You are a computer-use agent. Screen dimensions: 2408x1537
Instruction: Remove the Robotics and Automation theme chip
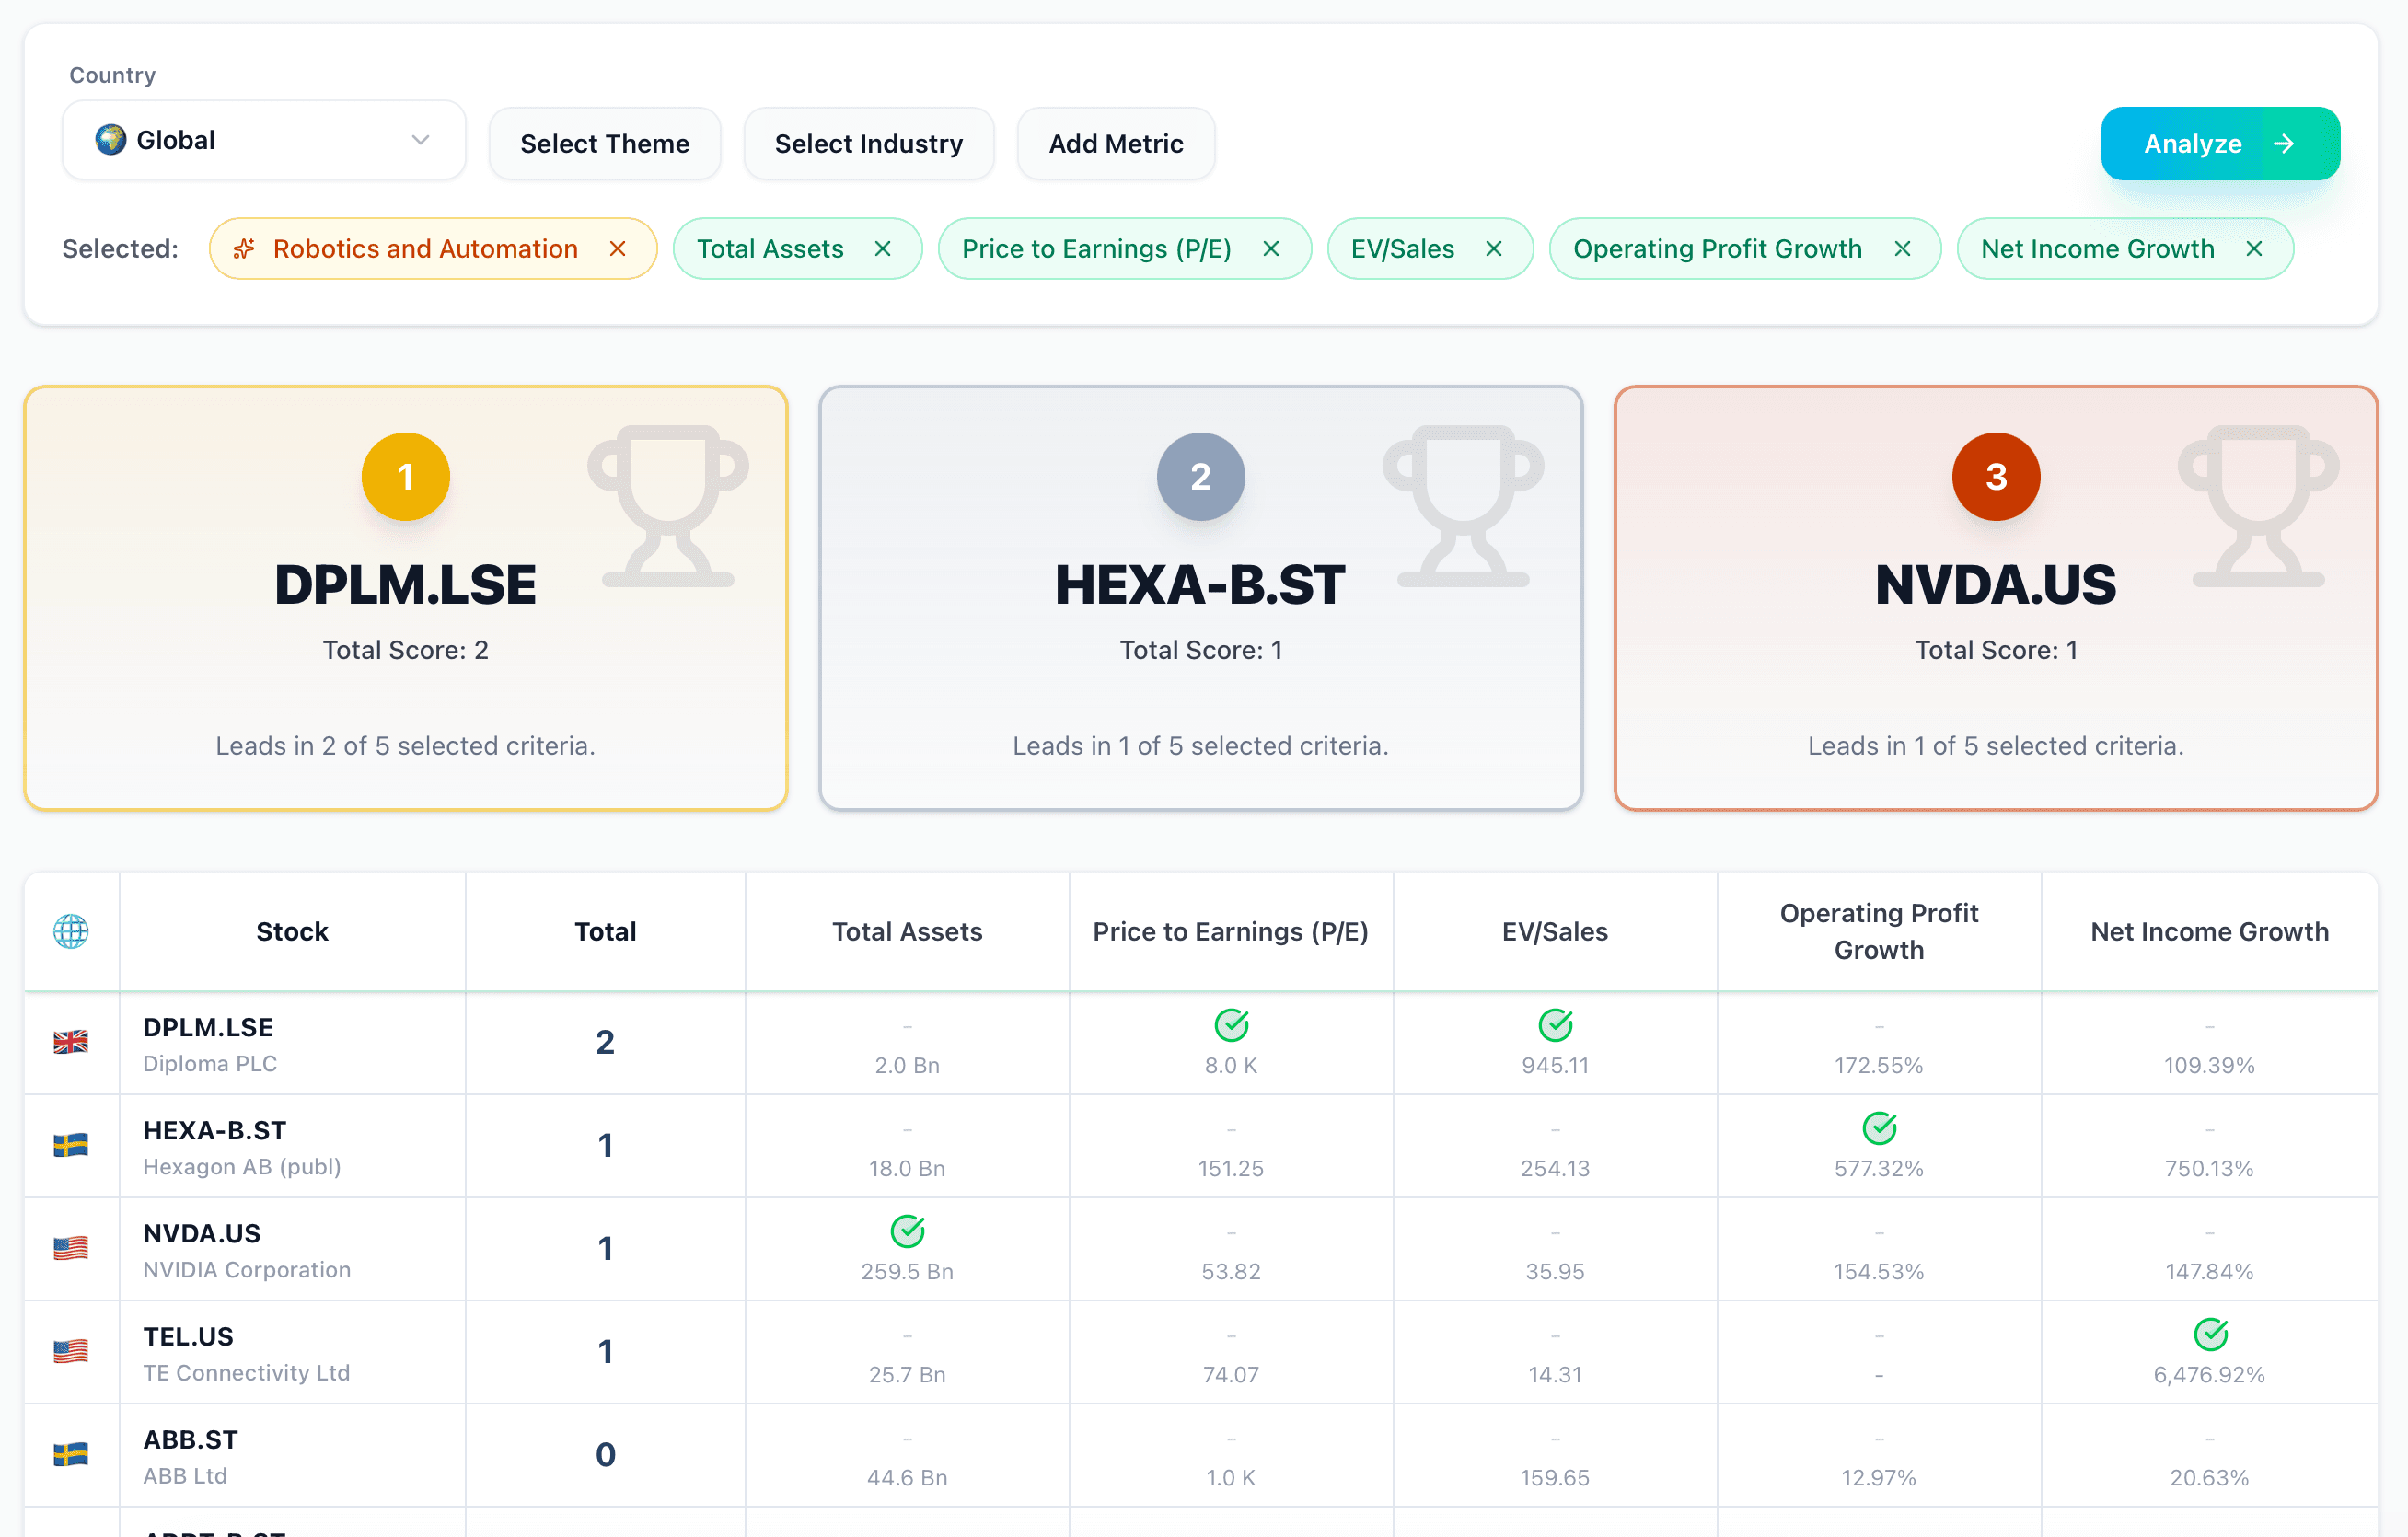(618, 249)
